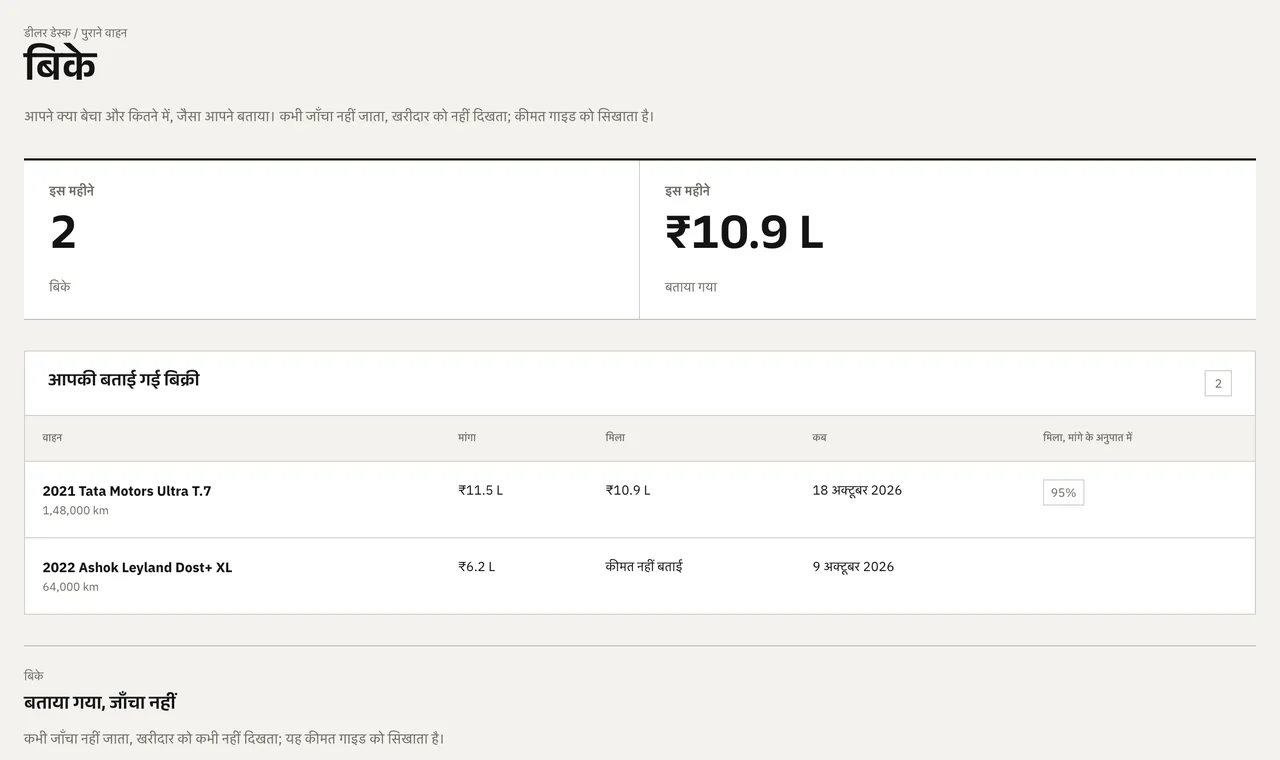Click the कीमत नहीं बताई cell
This screenshot has width=1280, height=760.
pos(644,567)
